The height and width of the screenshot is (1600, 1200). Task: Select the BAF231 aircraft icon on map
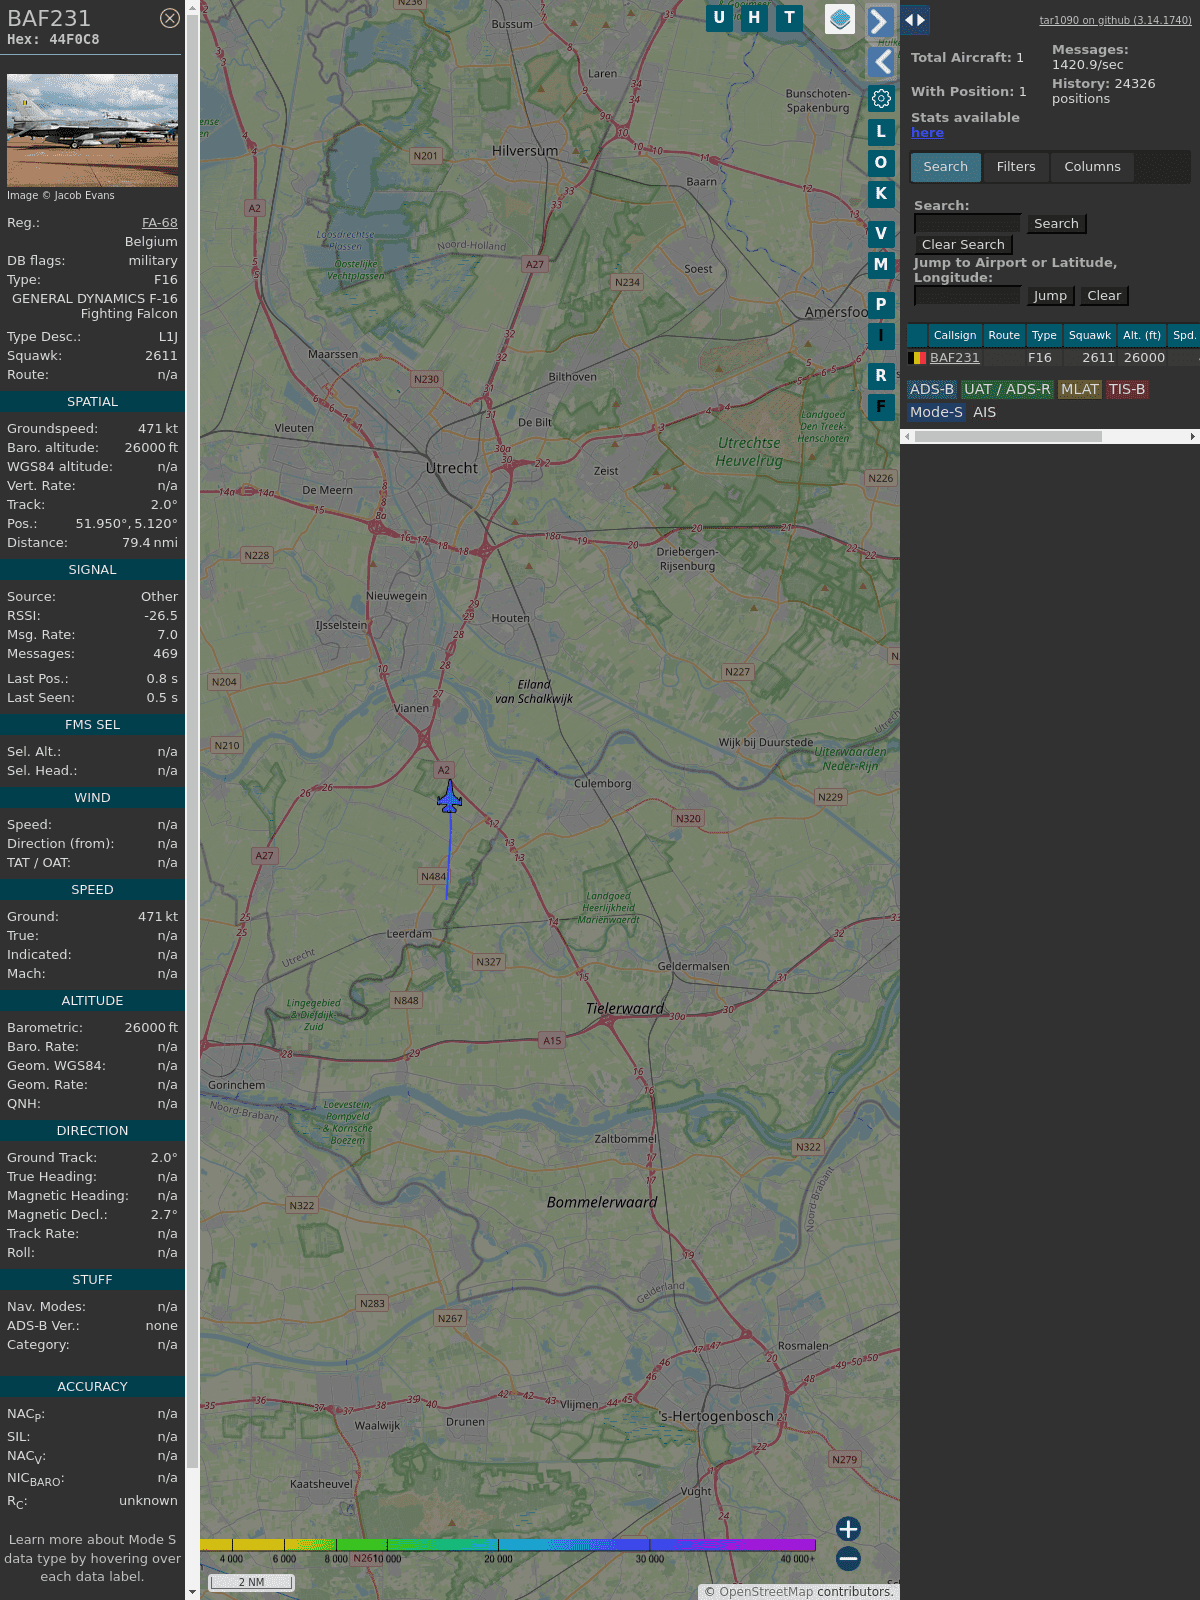pos(450,797)
